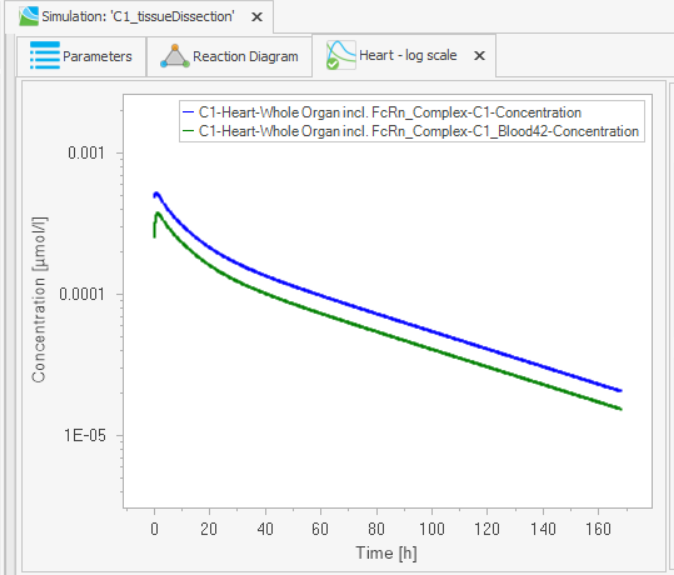Click the 160 tick label on the time axis
The width and height of the screenshot is (674, 575).
pos(598,529)
